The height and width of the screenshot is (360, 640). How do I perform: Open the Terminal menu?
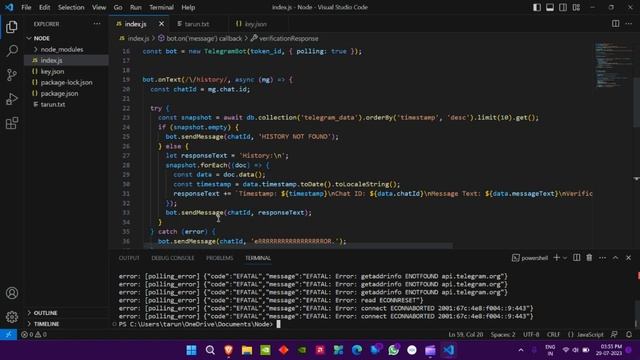[x=161, y=7]
